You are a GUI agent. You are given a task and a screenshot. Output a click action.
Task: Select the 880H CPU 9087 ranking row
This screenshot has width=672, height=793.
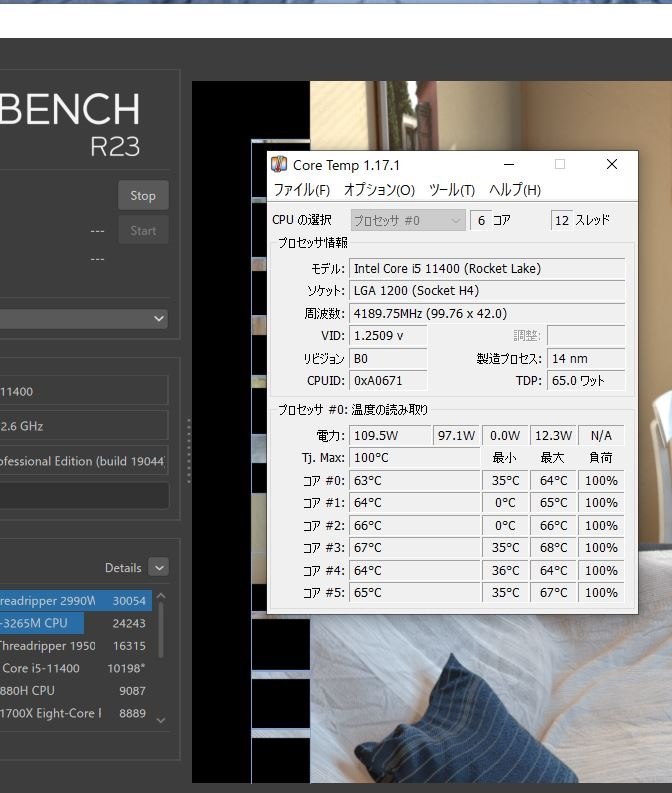(76, 690)
